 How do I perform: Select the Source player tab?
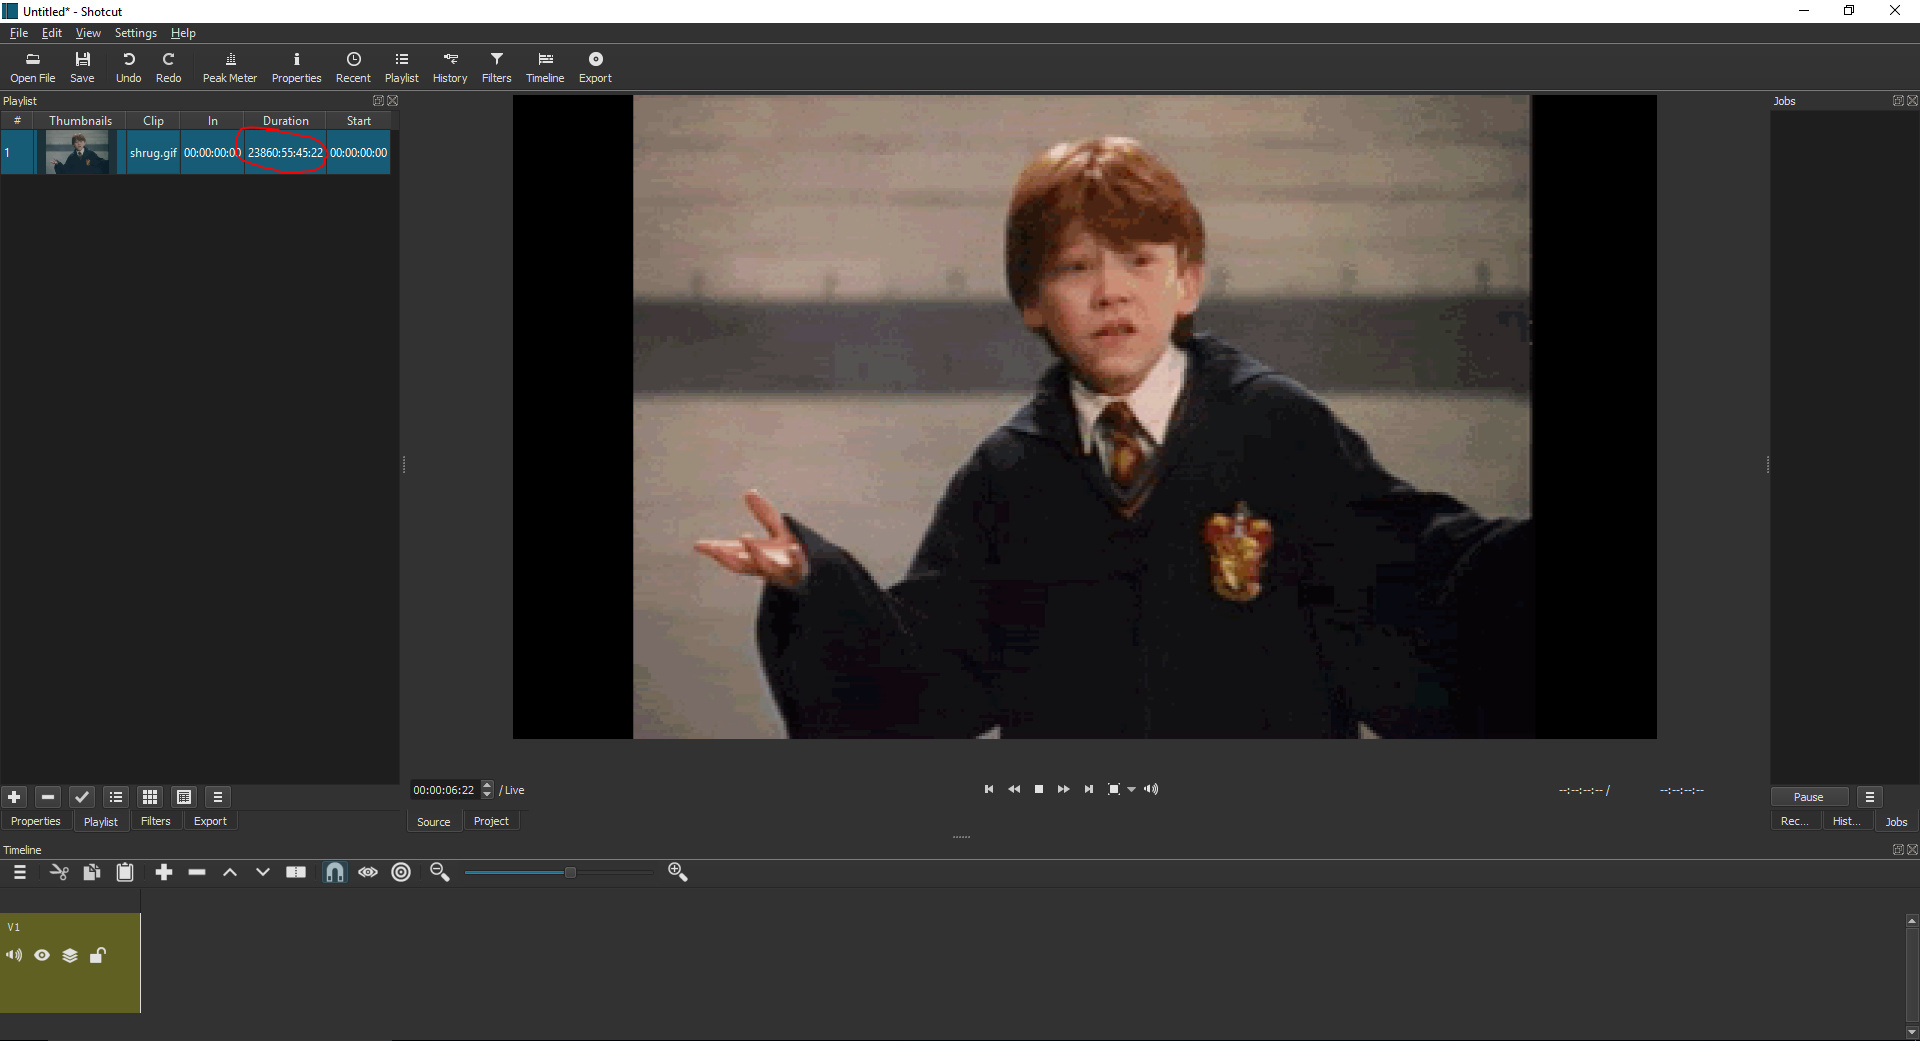433,821
